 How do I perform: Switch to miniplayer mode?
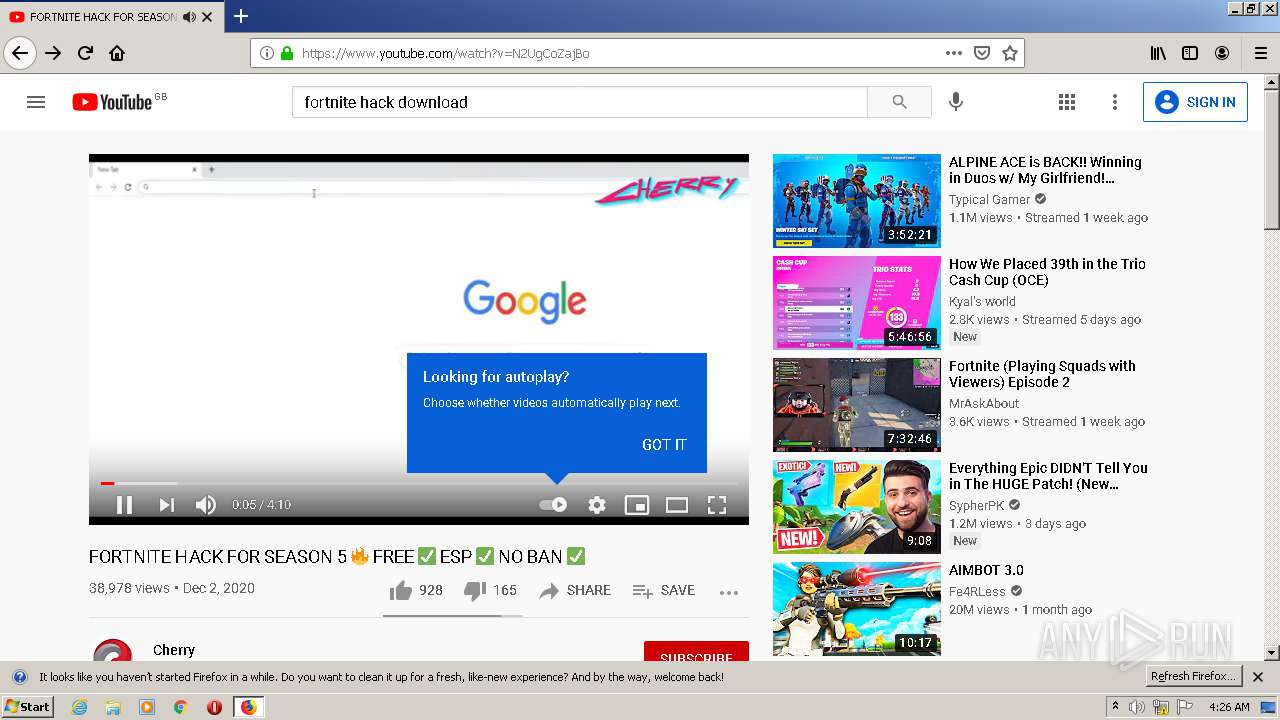[637, 505]
